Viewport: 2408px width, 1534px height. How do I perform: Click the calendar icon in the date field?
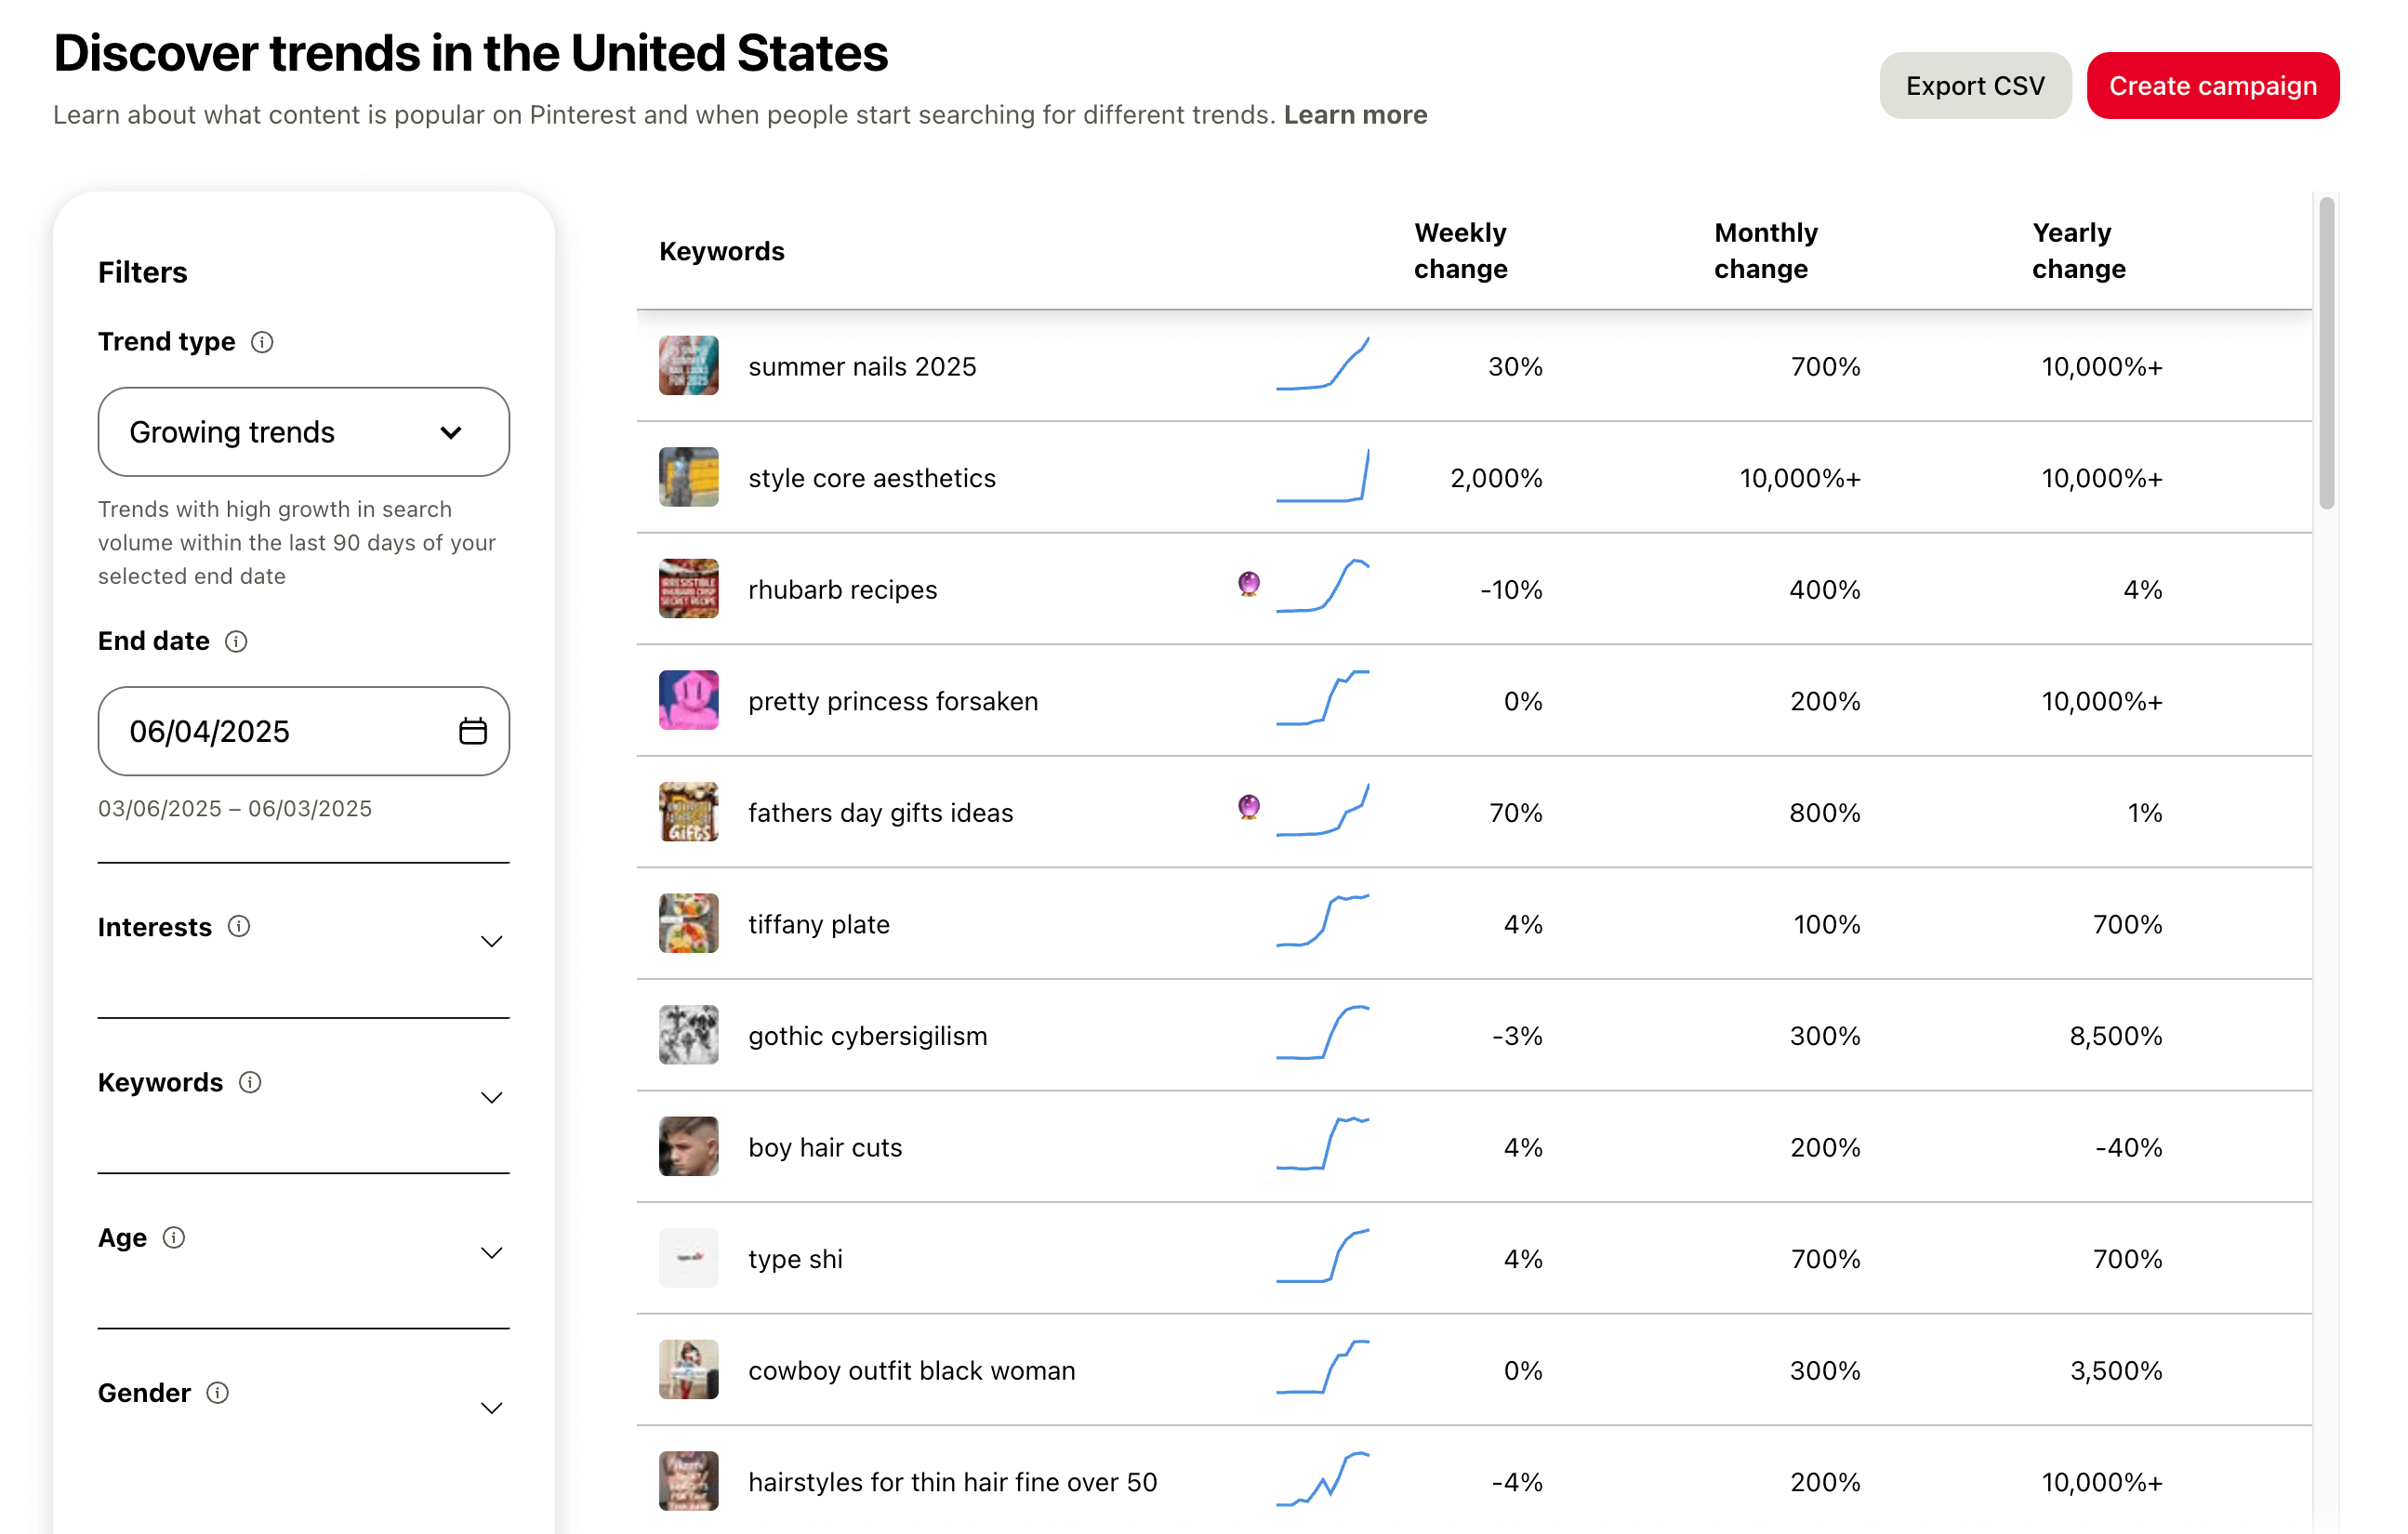[472, 731]
